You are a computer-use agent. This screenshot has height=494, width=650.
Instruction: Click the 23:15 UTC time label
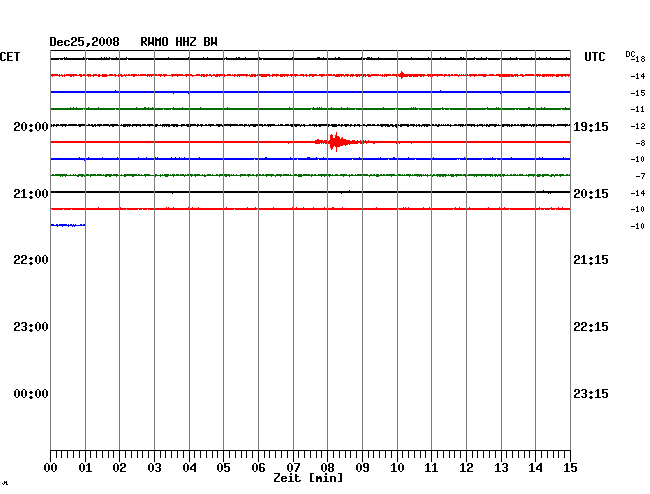coord(591,394)
